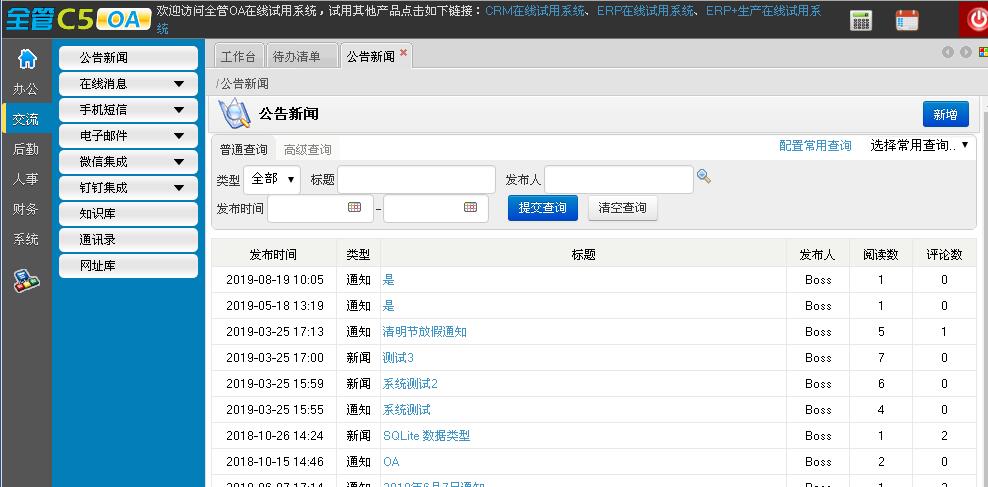
Task: Select the 普通查询 tab
Action: coord(243,150)
